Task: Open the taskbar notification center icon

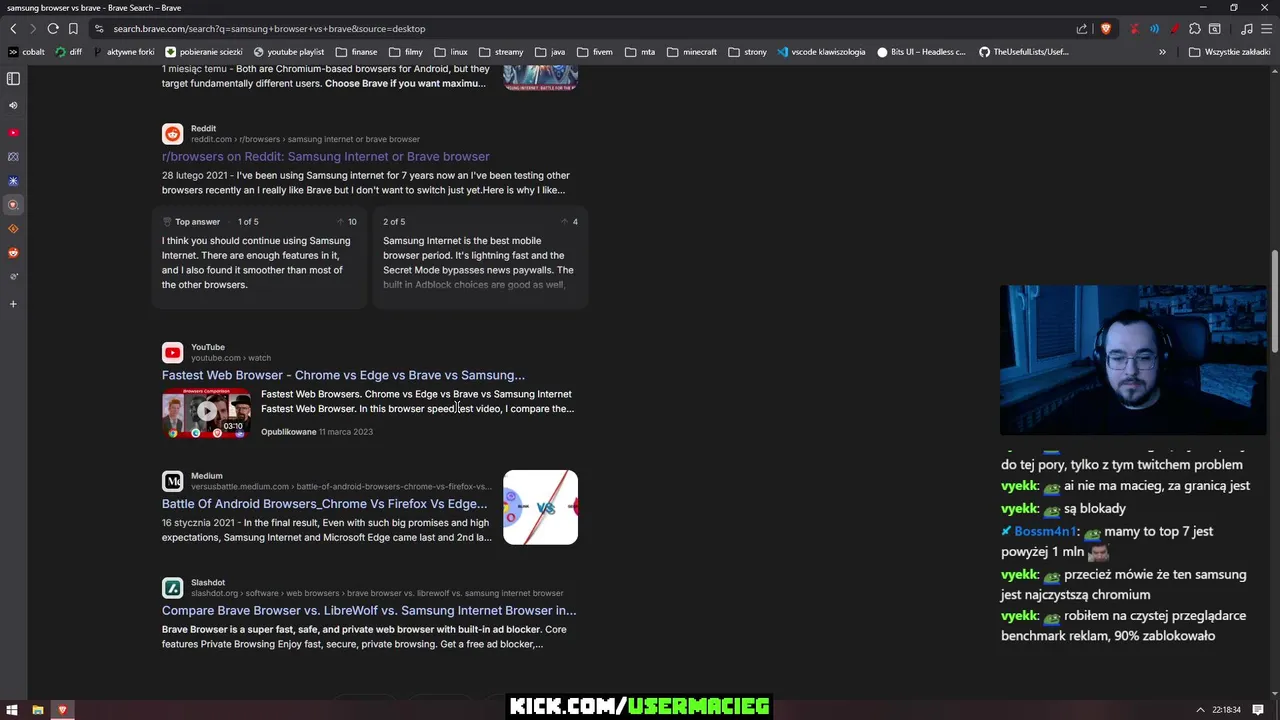Action: pyautogui.click(x=1258, y=710)
